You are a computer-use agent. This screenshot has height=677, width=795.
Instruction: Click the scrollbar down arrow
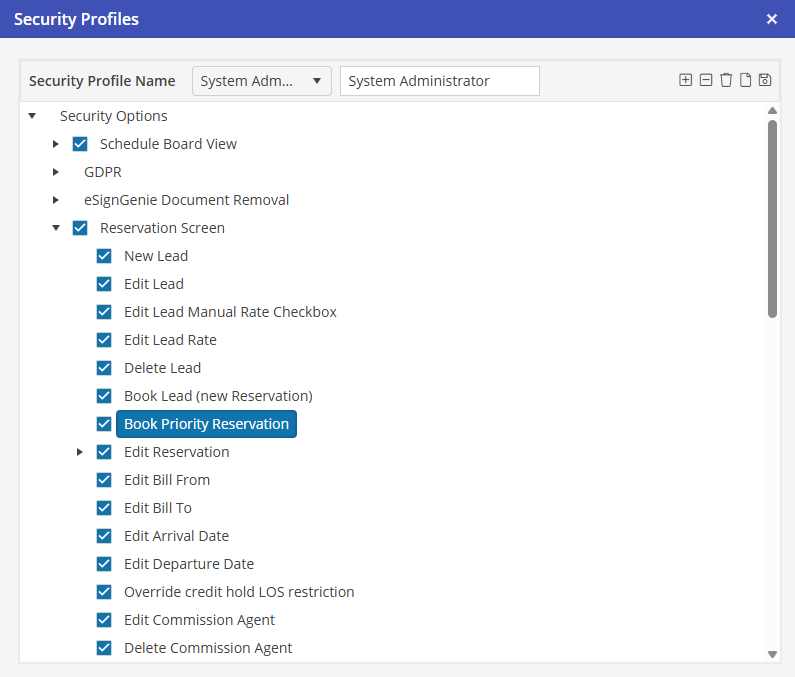(772, 653)
